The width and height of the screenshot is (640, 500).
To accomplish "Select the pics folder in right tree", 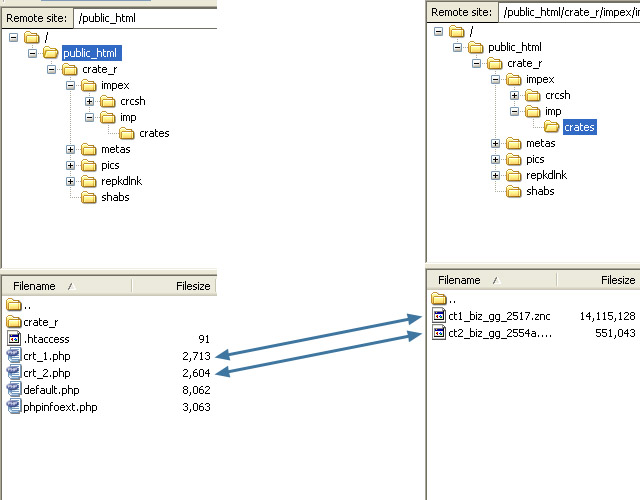I will click(x=534, y=159).
